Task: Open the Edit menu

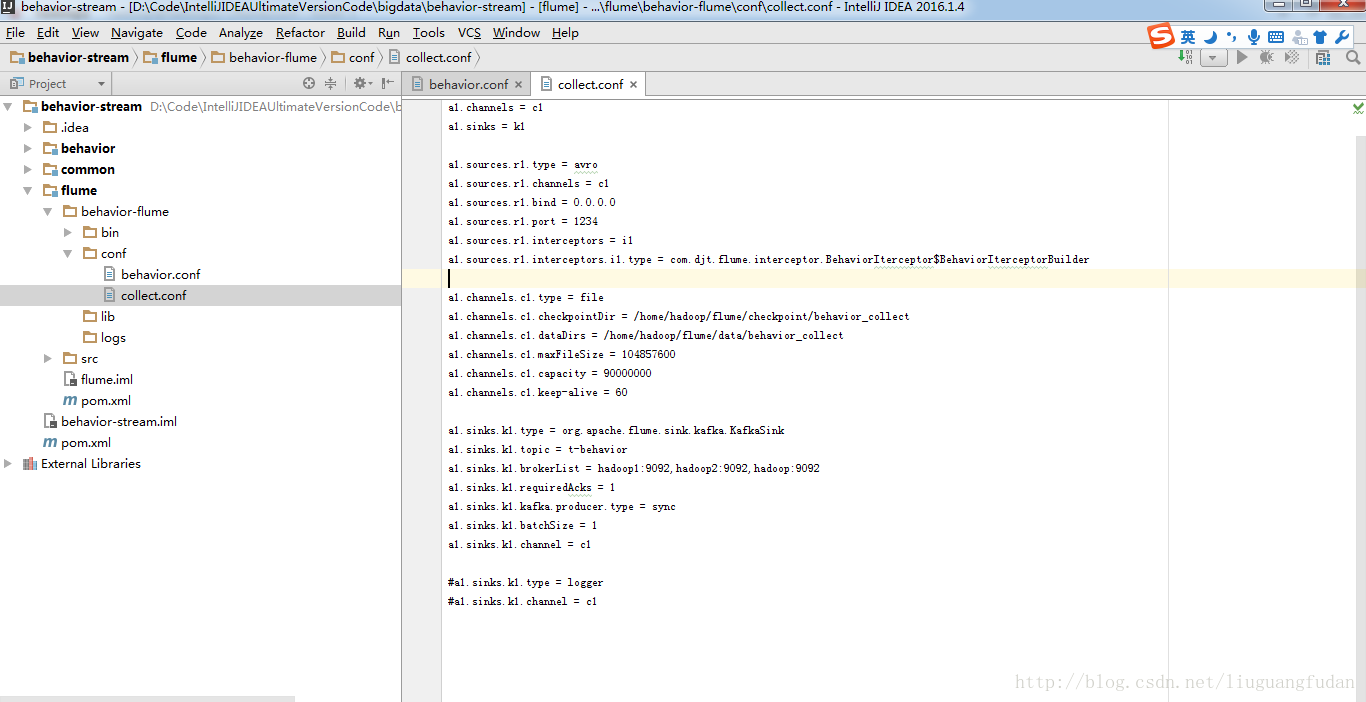Action: 48,32
